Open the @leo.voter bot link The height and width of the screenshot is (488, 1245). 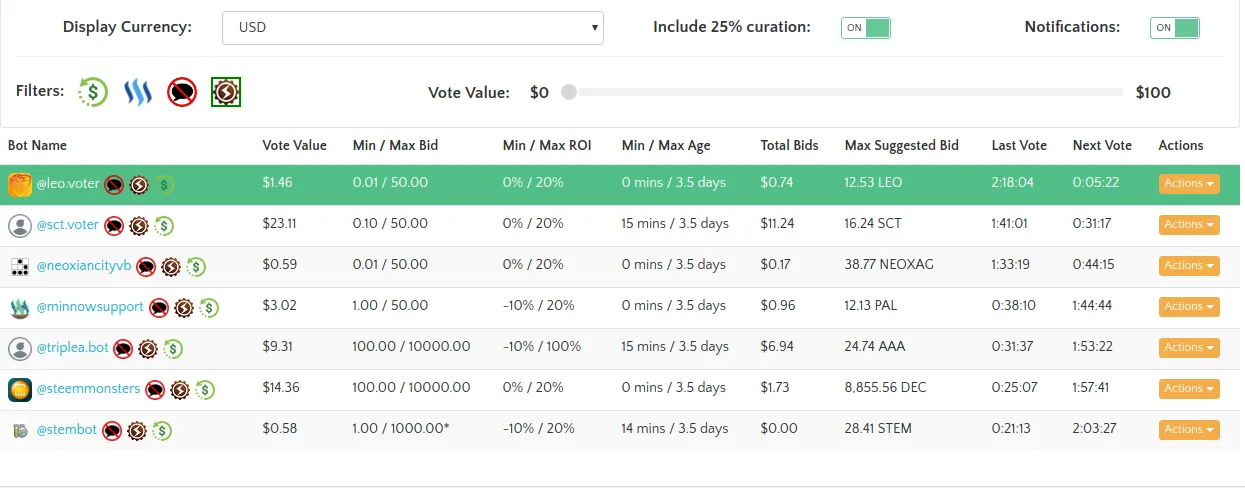[x=68, y=184]
